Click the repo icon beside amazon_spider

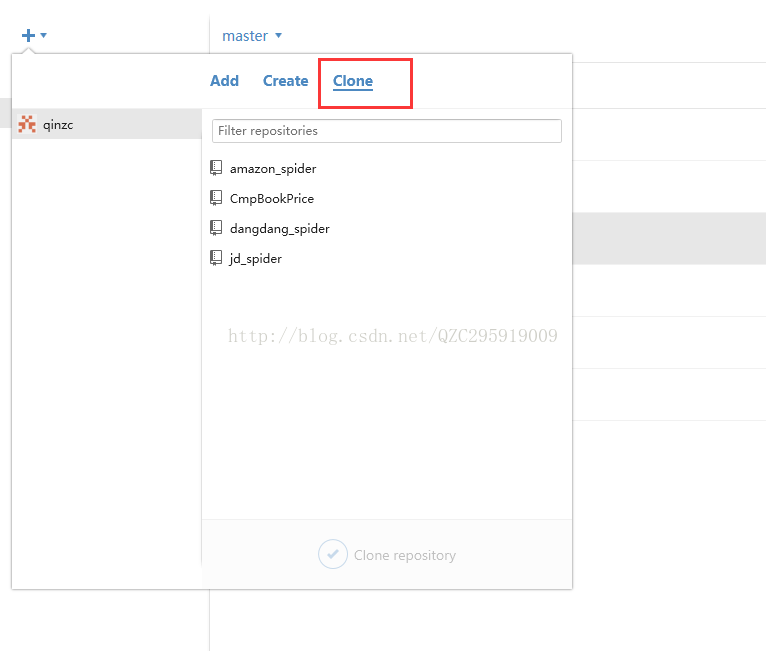[216, 168]
